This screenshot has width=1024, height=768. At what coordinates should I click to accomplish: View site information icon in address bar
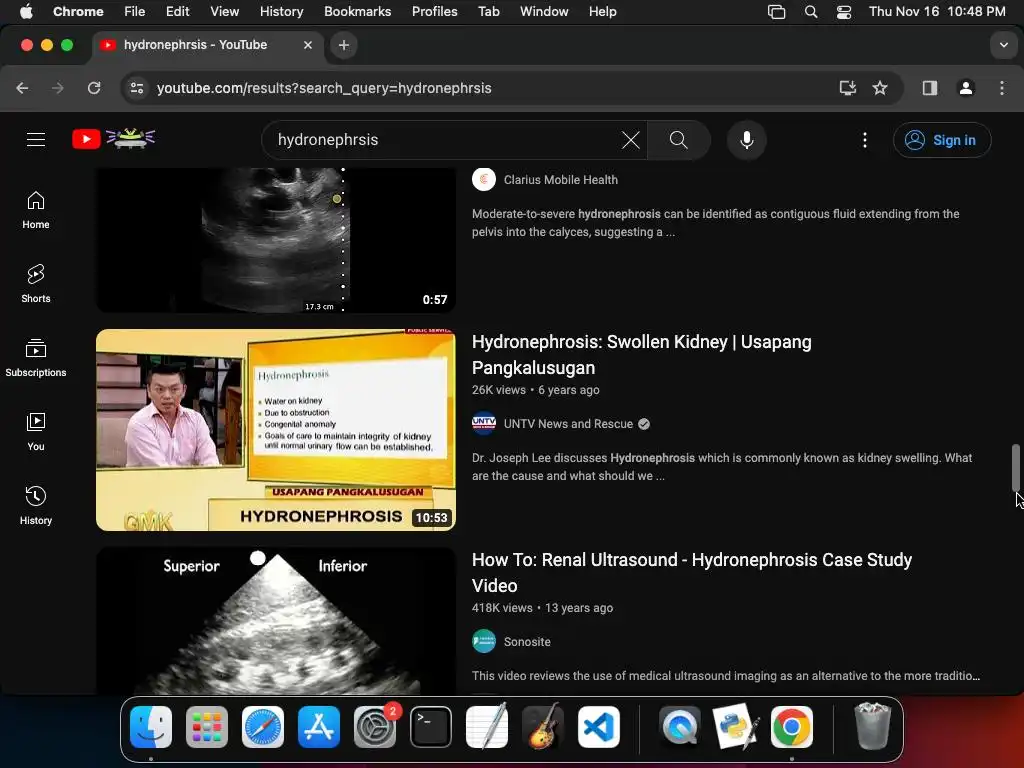coord(136,88)
